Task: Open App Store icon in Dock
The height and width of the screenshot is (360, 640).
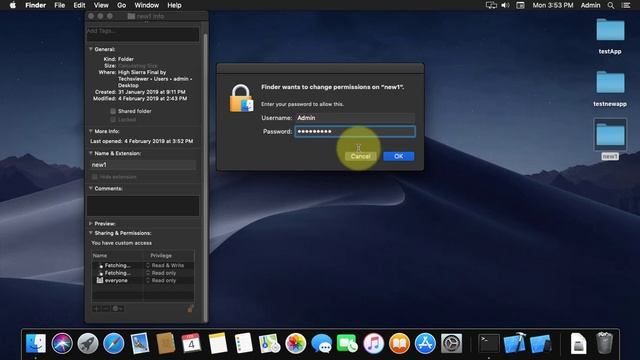Action: coord(425,343)
